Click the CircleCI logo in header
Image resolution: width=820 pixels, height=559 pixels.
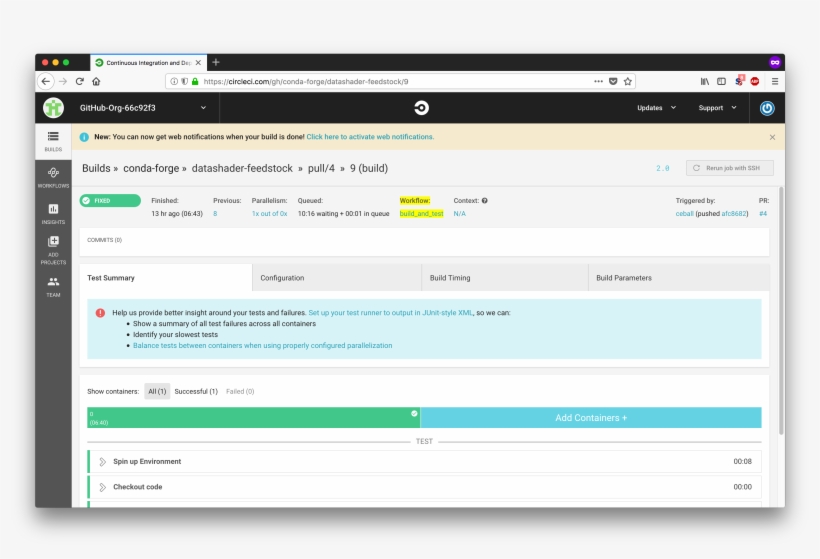pyautogui.click(x=421, y=108)
